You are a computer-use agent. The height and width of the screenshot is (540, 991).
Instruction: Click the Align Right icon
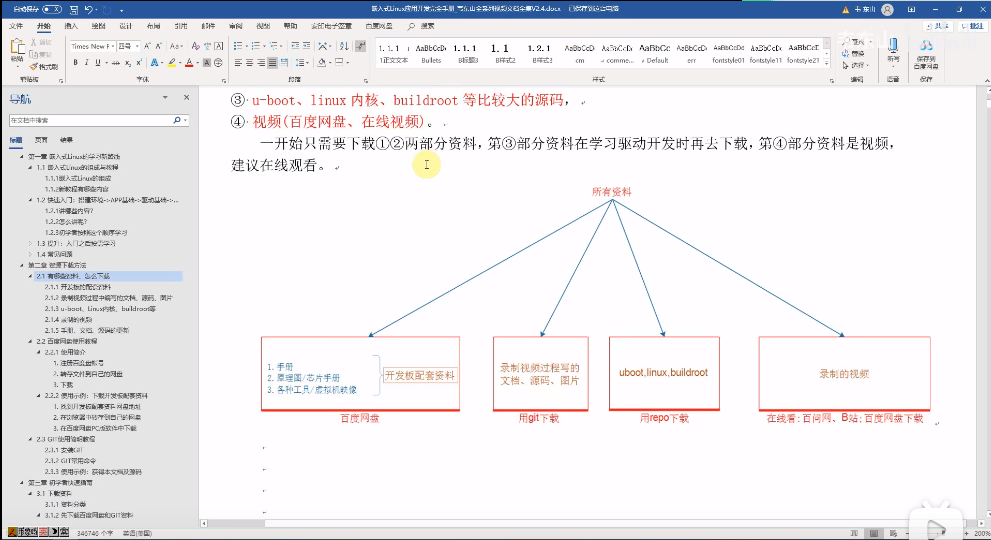point(261,63)
